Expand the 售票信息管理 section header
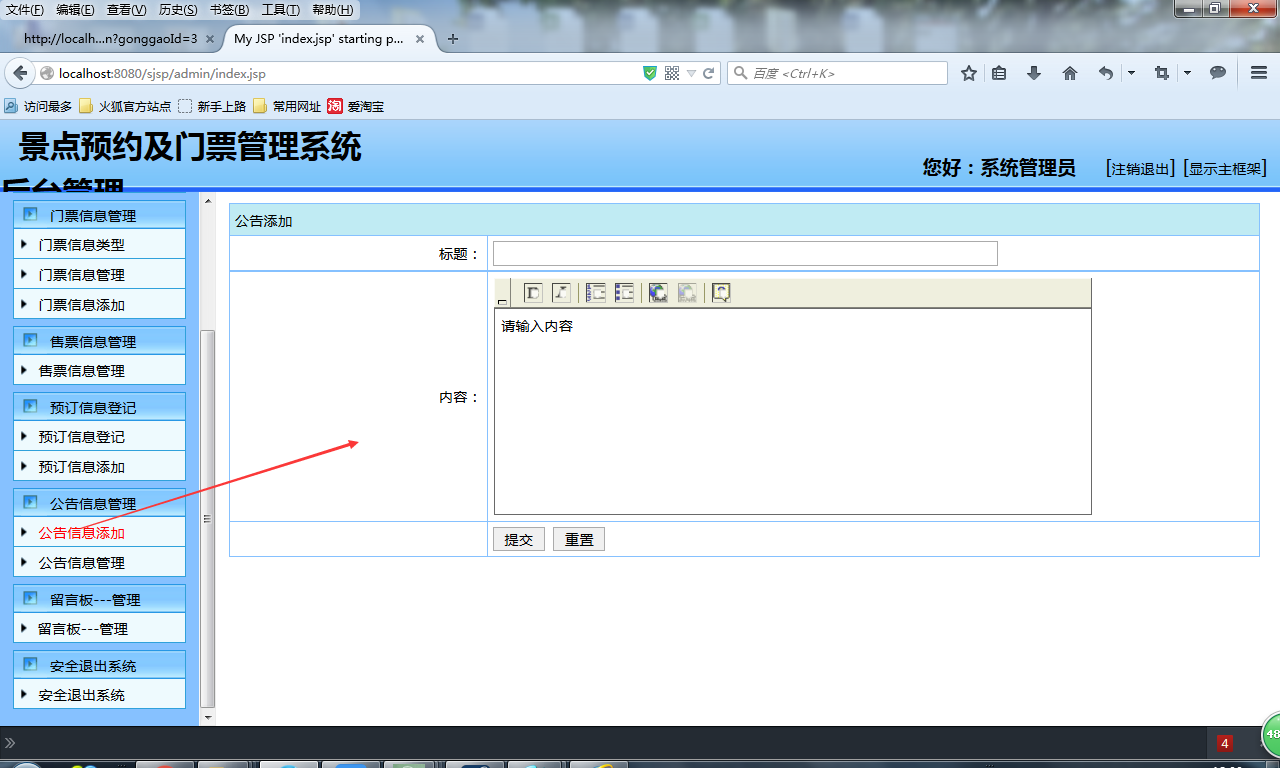 [x=100, y=341]
